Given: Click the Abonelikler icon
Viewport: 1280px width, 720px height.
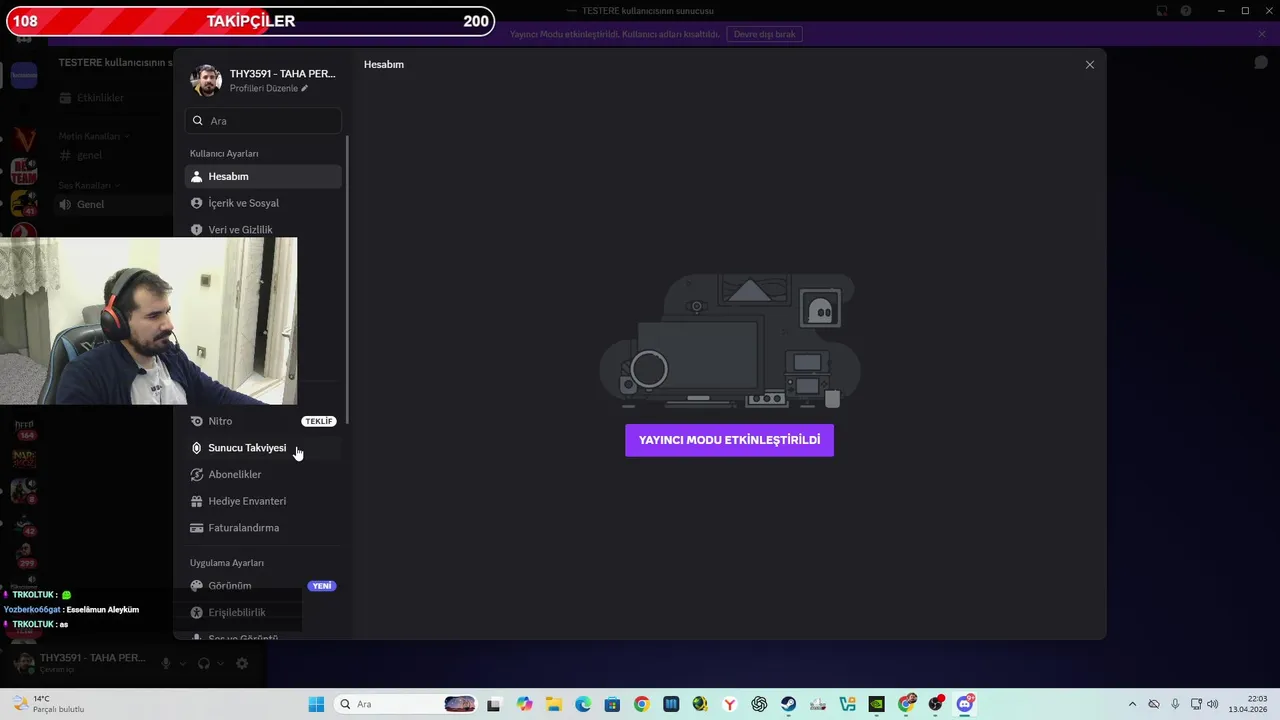Looking at the screenshot, I should coord(197,474).
